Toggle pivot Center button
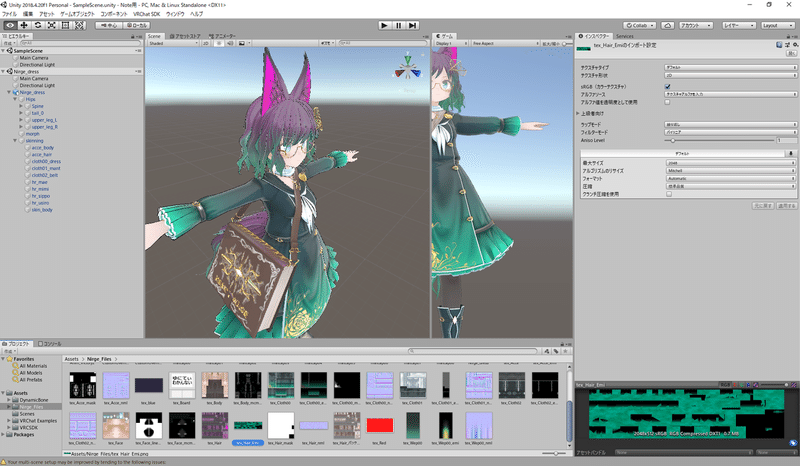This screenshot has height=466, width=800. [109, 25]
